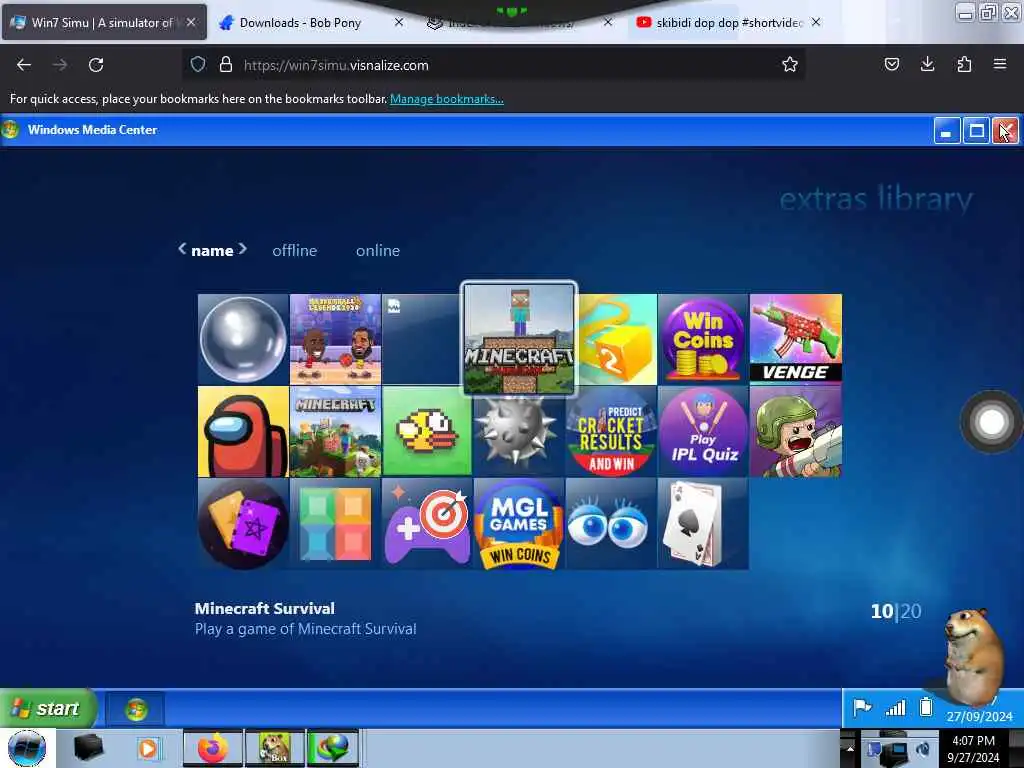Open the green globe taskbar icon

tap(332, 748)
